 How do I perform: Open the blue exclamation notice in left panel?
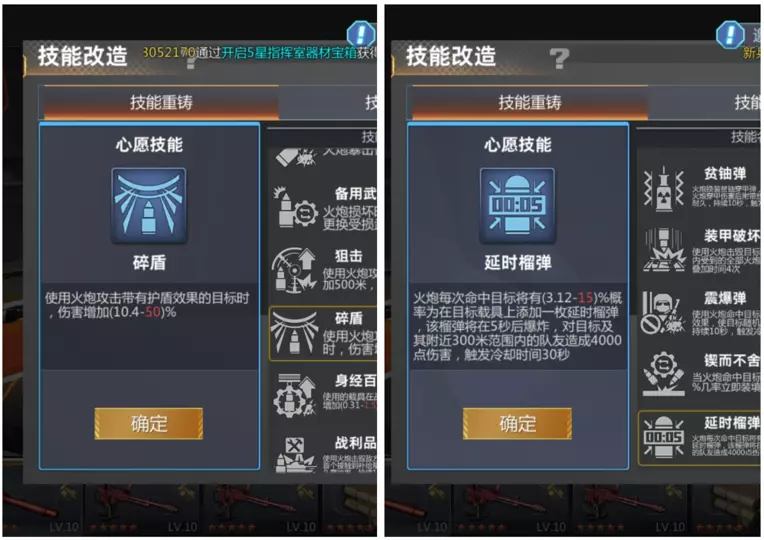(361, 34)
